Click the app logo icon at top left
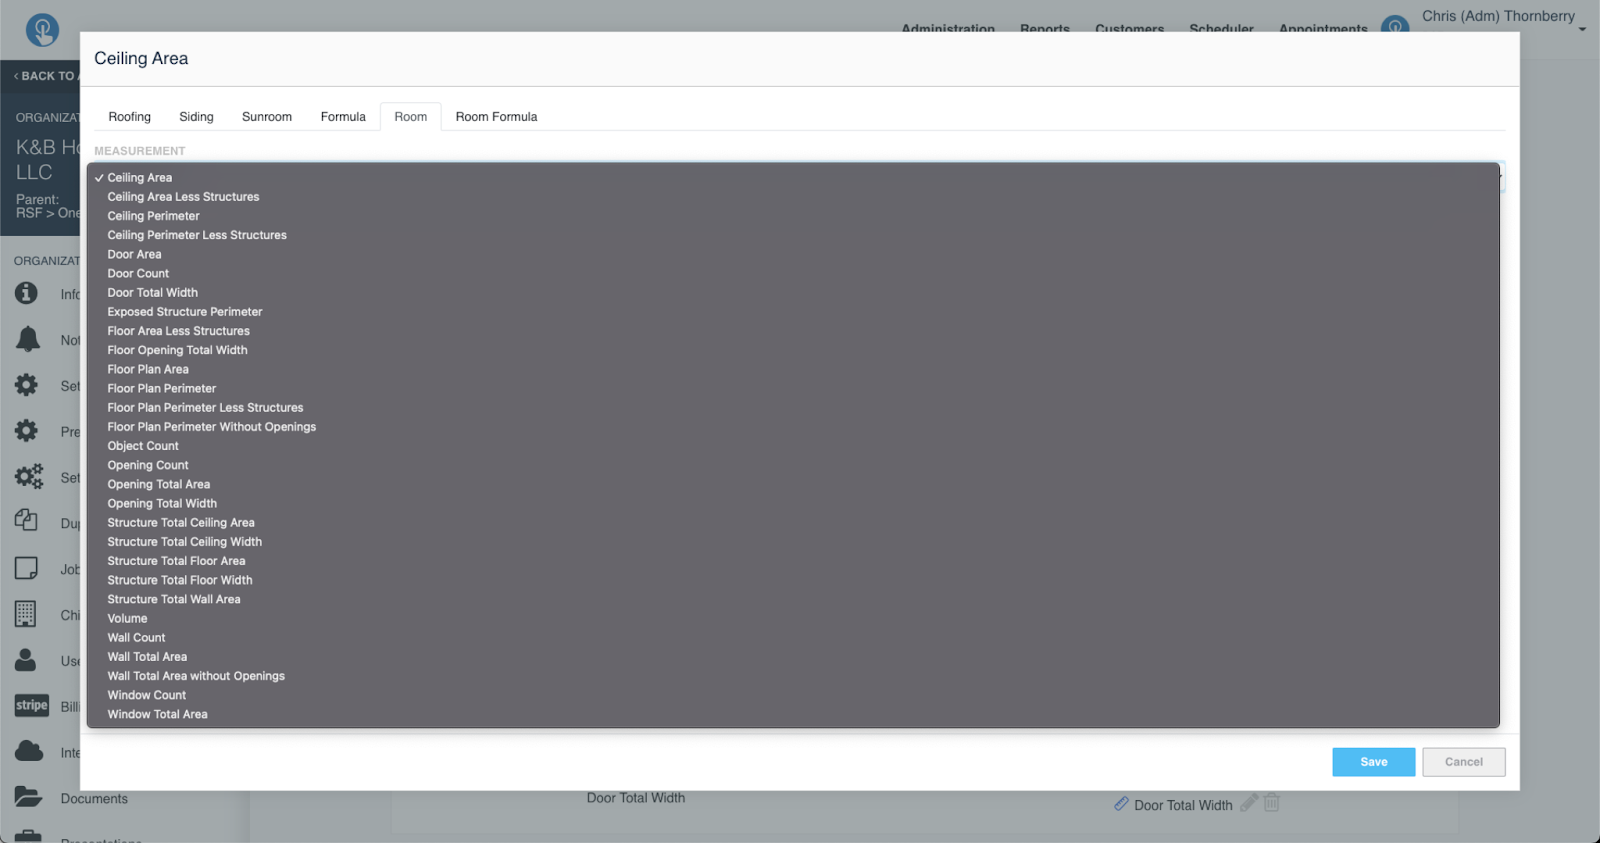Screen dimensions: 1600x843 coord(42,30)
